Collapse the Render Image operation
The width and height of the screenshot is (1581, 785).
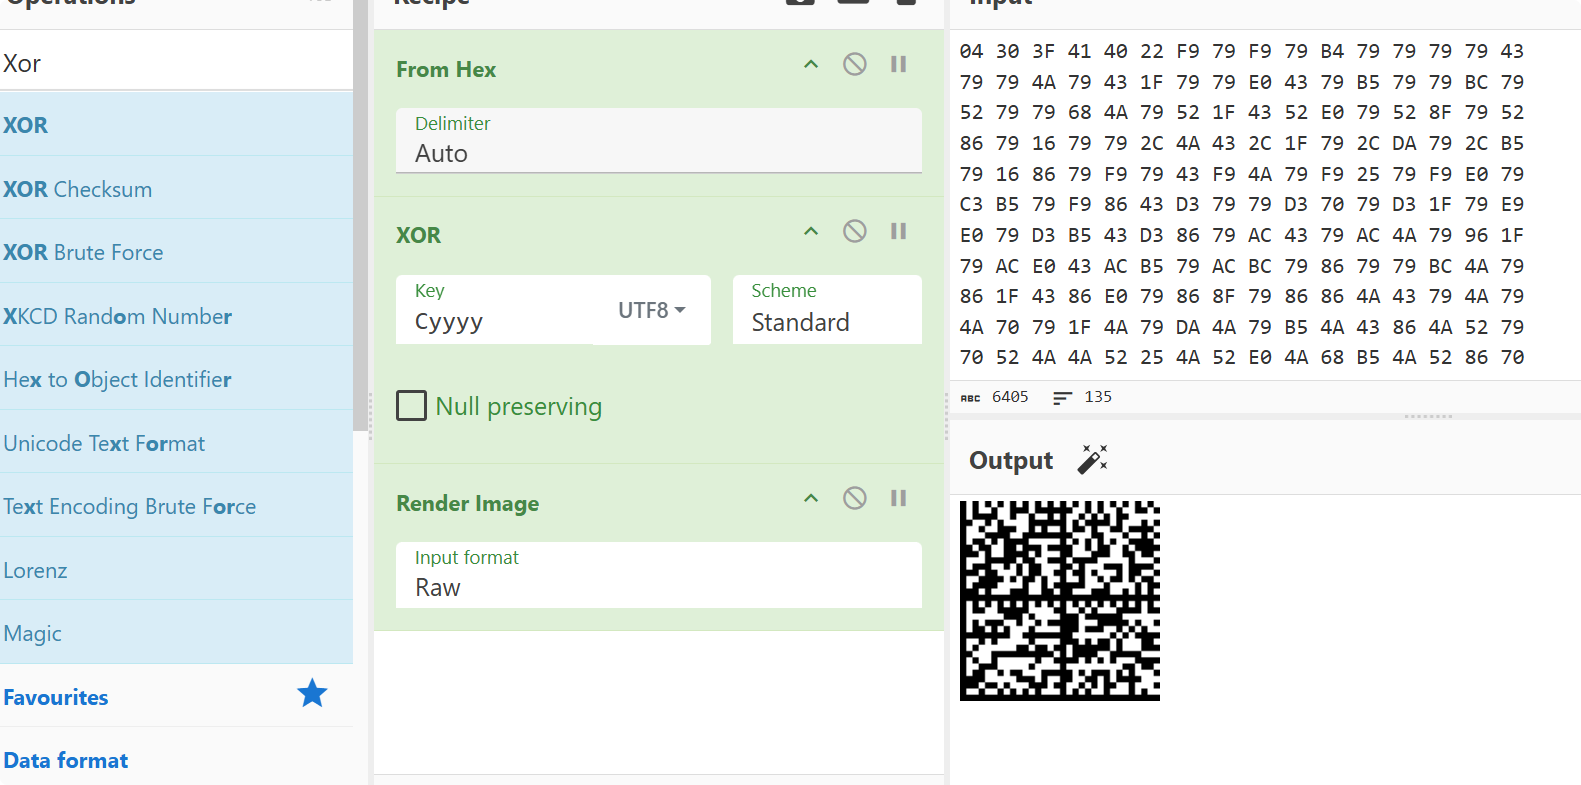point(811,498)
